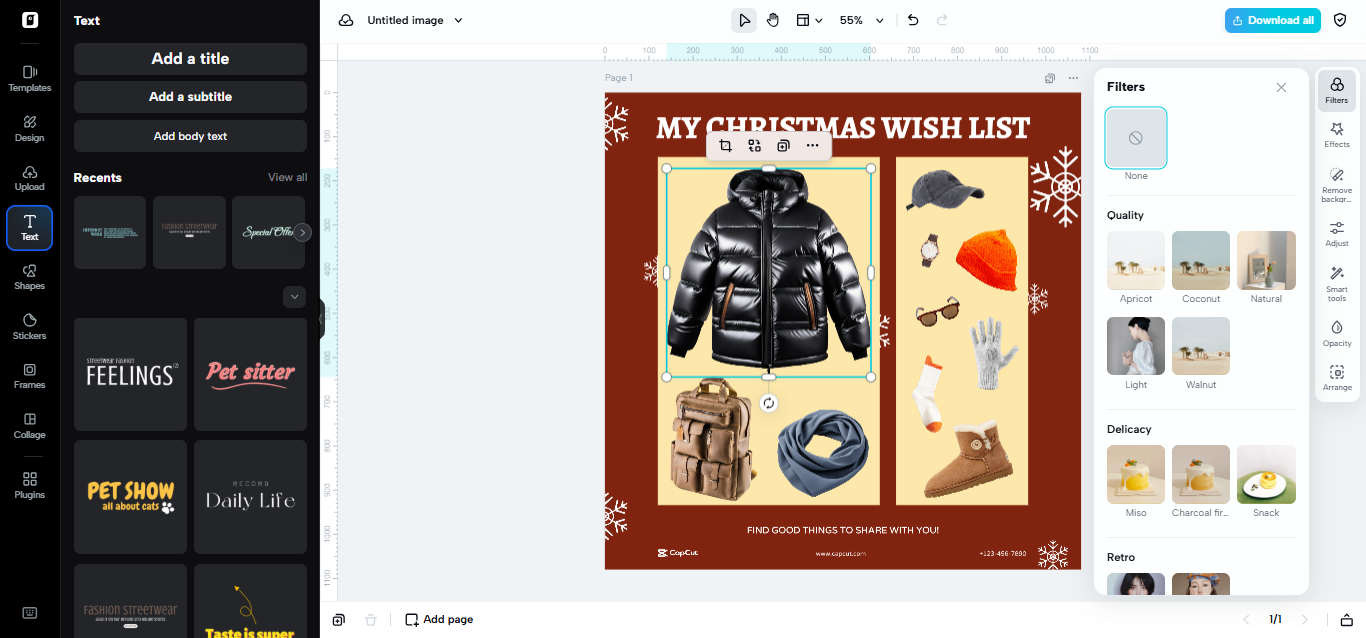Click the undo arrow
Screen dimensions: 1366x638
[913, 20]
